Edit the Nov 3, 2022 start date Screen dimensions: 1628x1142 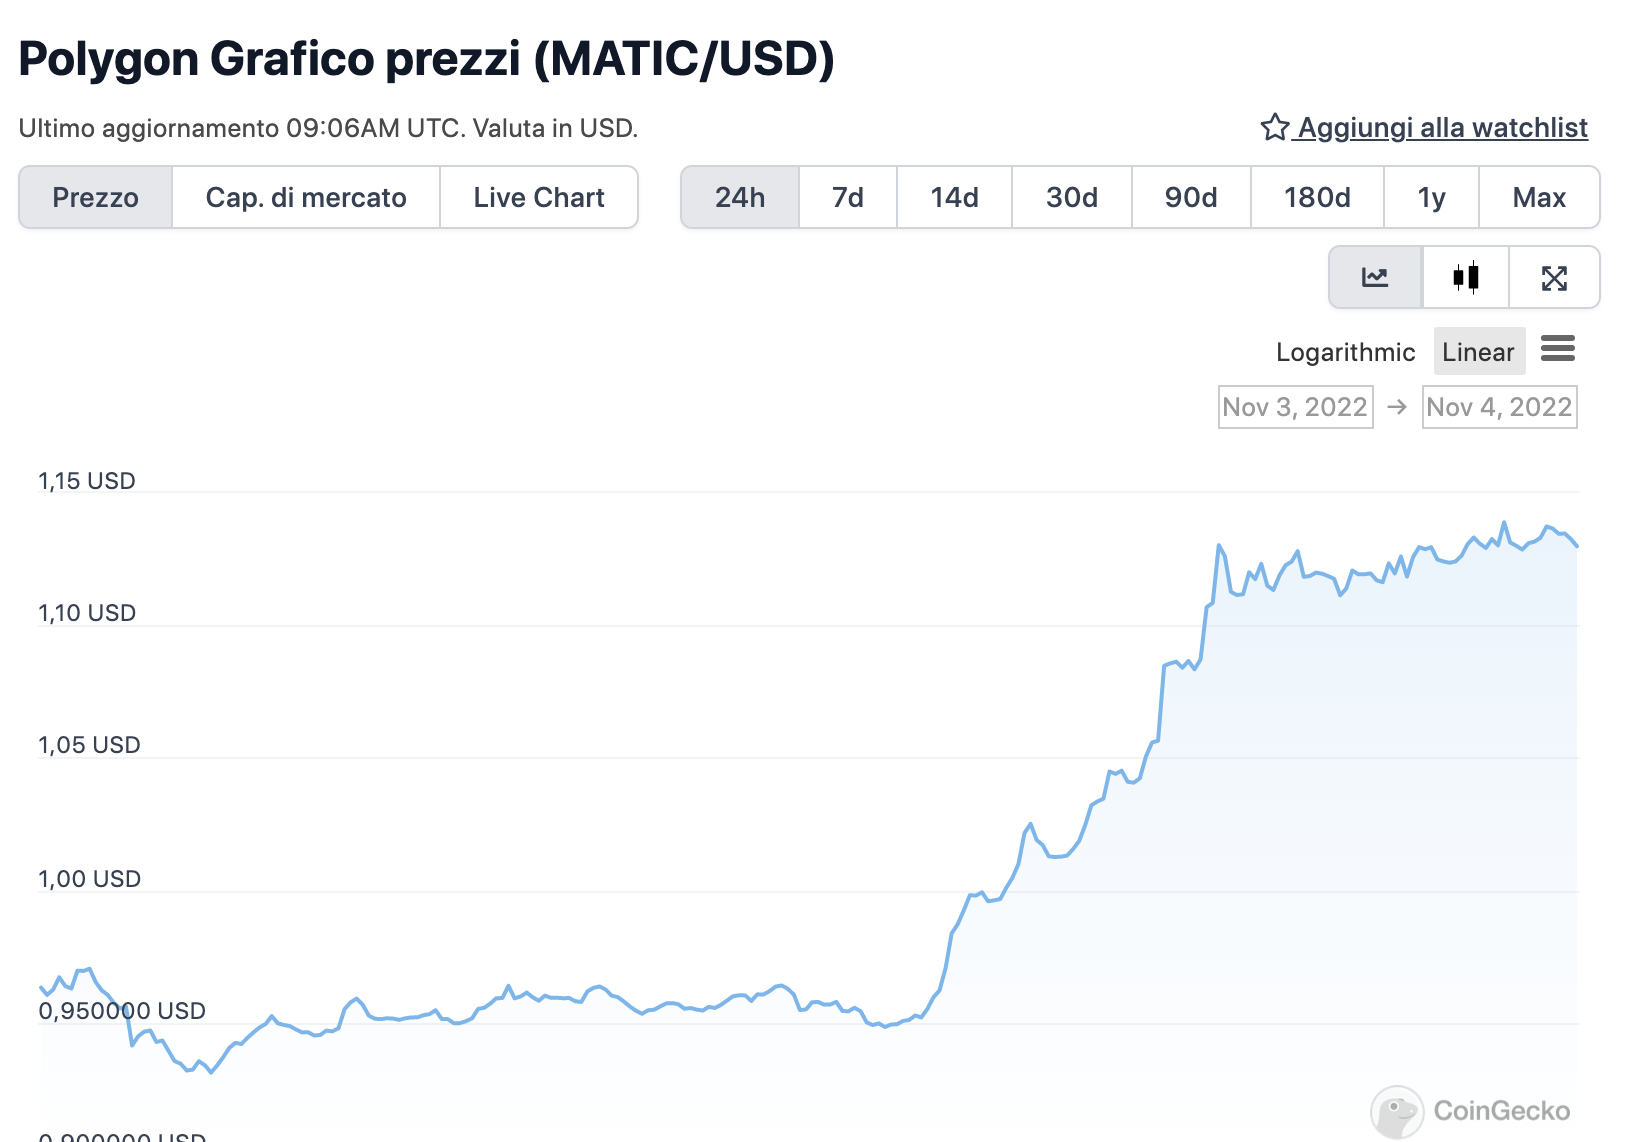[1295, 407]
